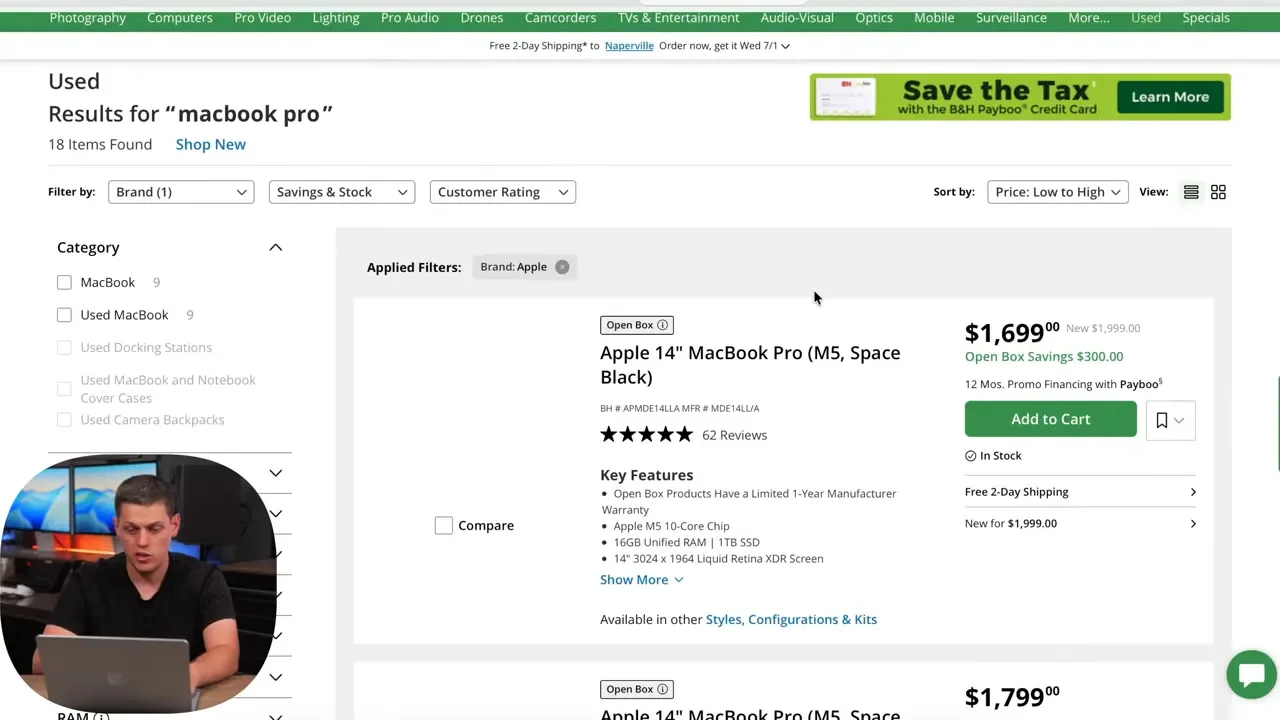Click the 18 Items Found count
The image size is (1280, 720).
pyautogui.click(x=100, y=144)
